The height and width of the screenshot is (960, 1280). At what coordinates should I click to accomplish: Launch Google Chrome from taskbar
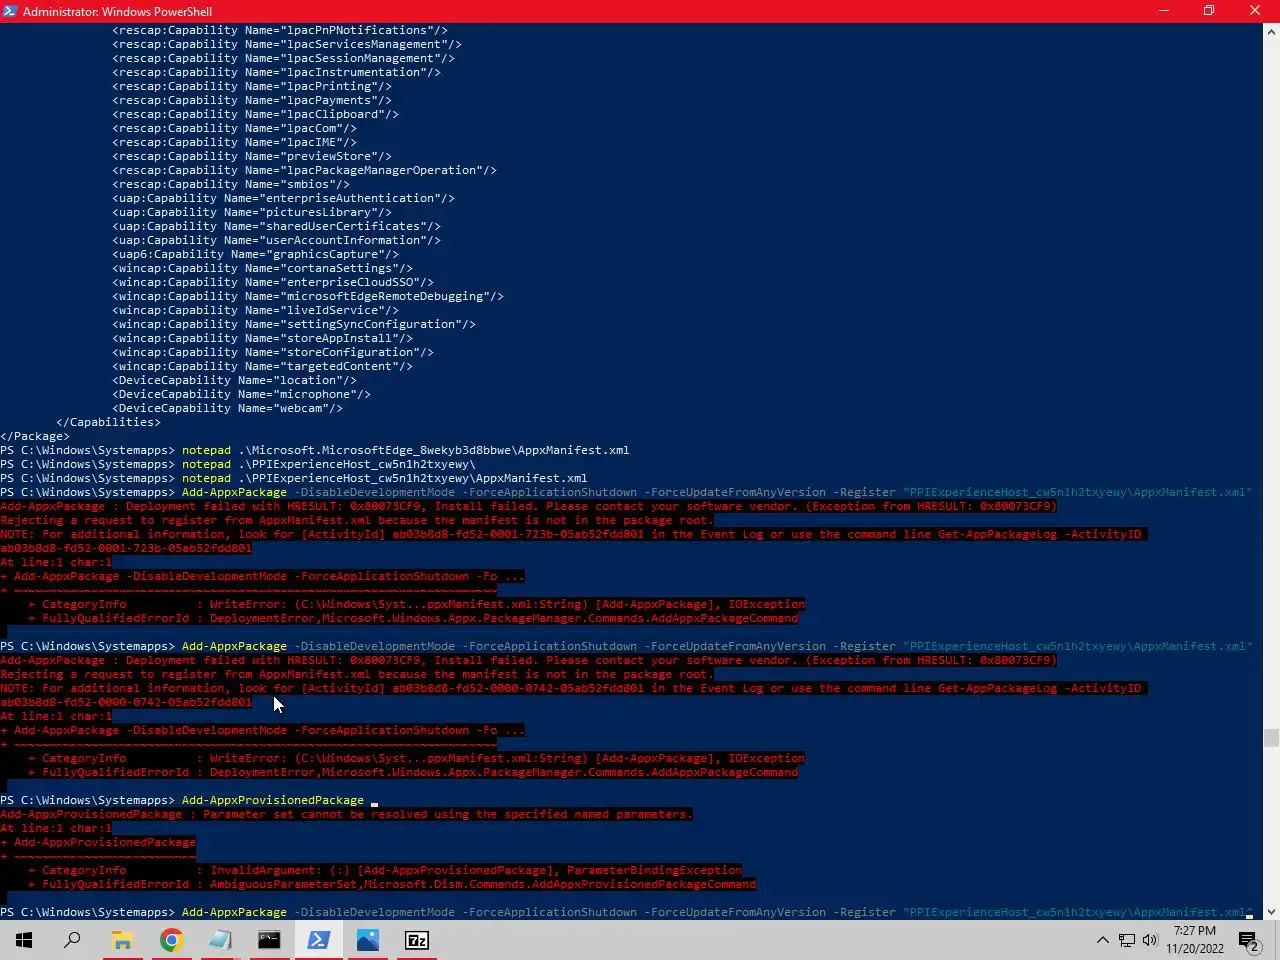coord(171,940)
